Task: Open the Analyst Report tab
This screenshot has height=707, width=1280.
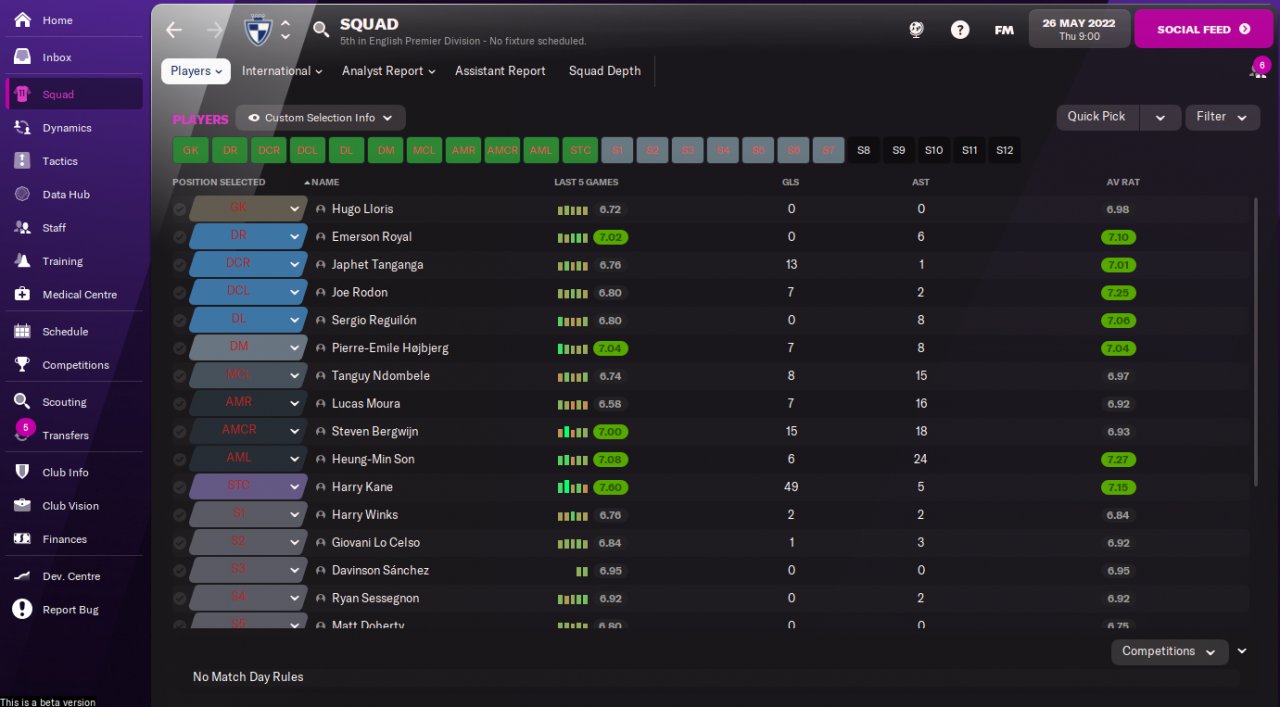Action: (388, 71)
